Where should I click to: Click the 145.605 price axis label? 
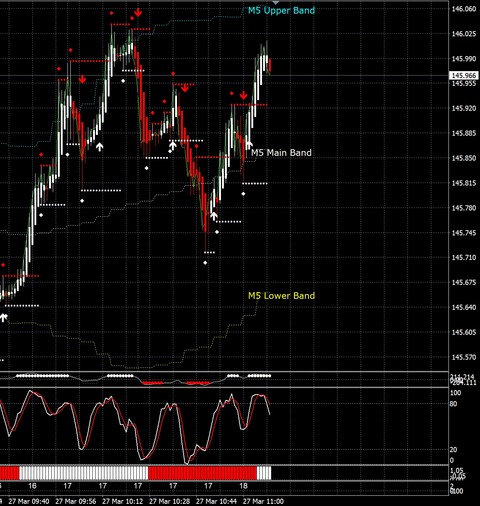464,332
